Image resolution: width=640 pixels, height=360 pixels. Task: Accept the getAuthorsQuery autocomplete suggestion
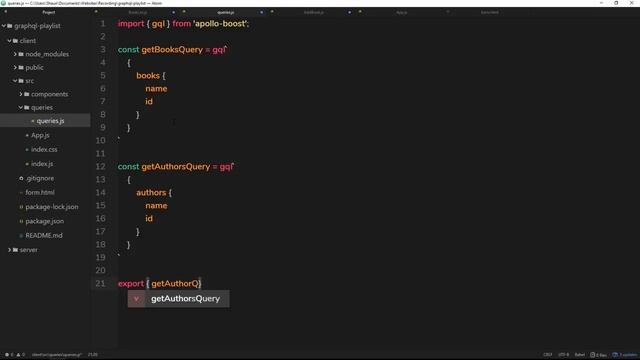click(178, 299)
